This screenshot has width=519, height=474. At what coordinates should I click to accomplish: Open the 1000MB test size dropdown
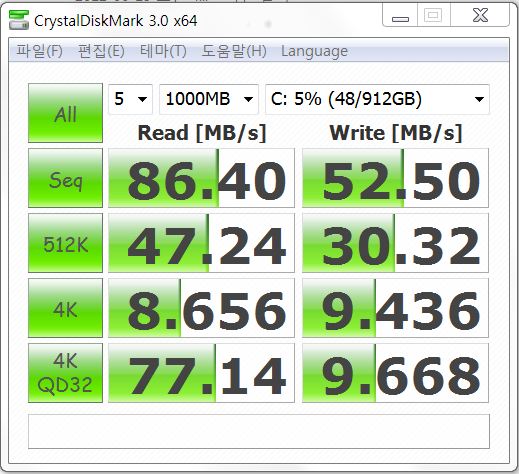209,99
